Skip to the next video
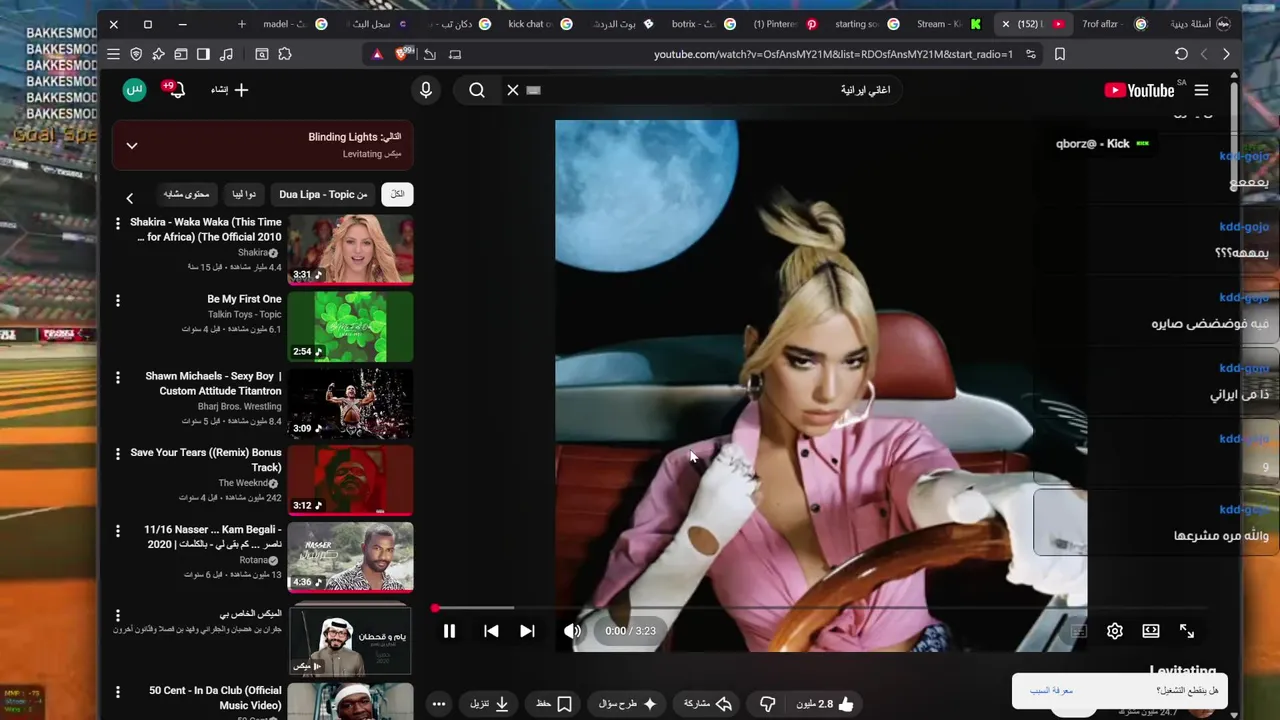Screen dimensions: 1280x720 [527, 631]
